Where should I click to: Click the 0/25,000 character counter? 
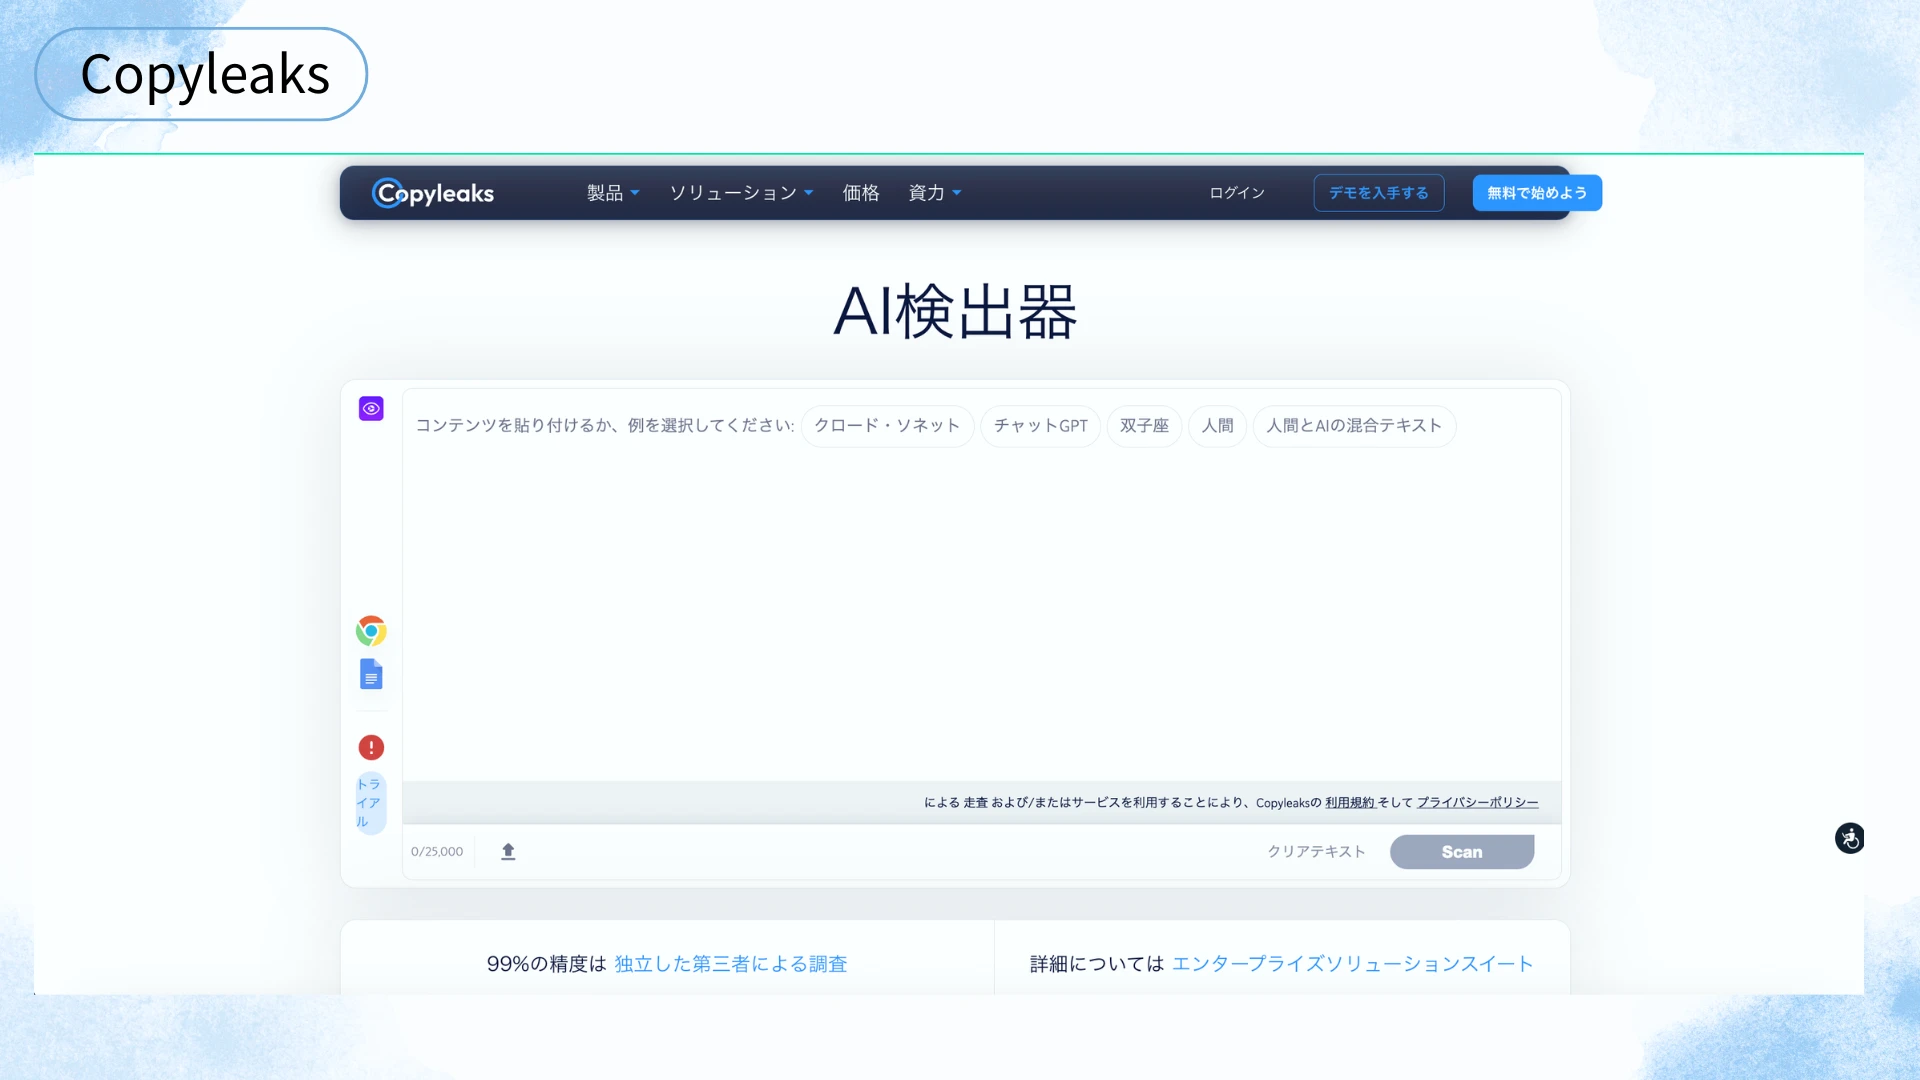coord(437,851)
